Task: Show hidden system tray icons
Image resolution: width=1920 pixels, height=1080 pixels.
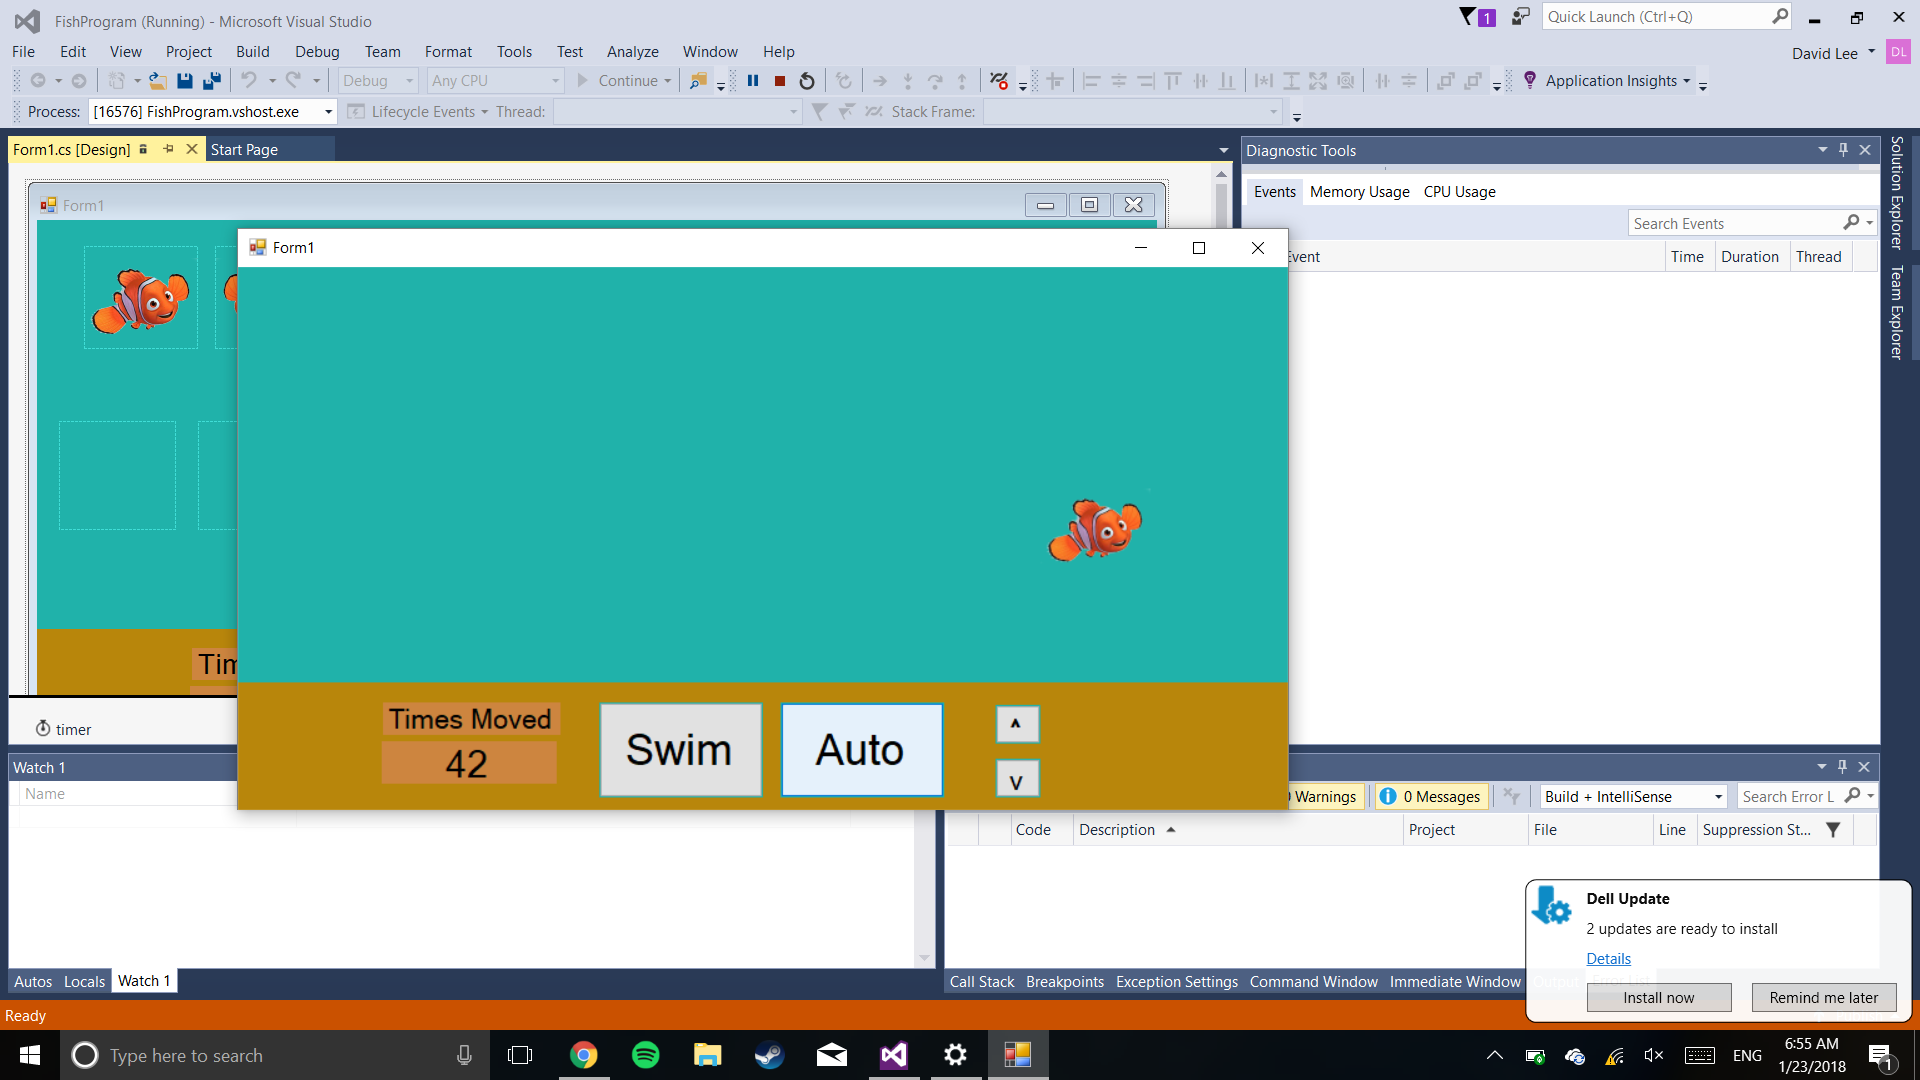Action: coord(1495,1055)
